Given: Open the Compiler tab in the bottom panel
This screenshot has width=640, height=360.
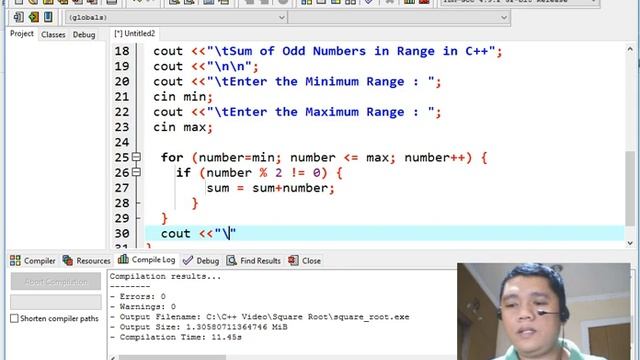Looking at the screenshot, I should point(33,260).
